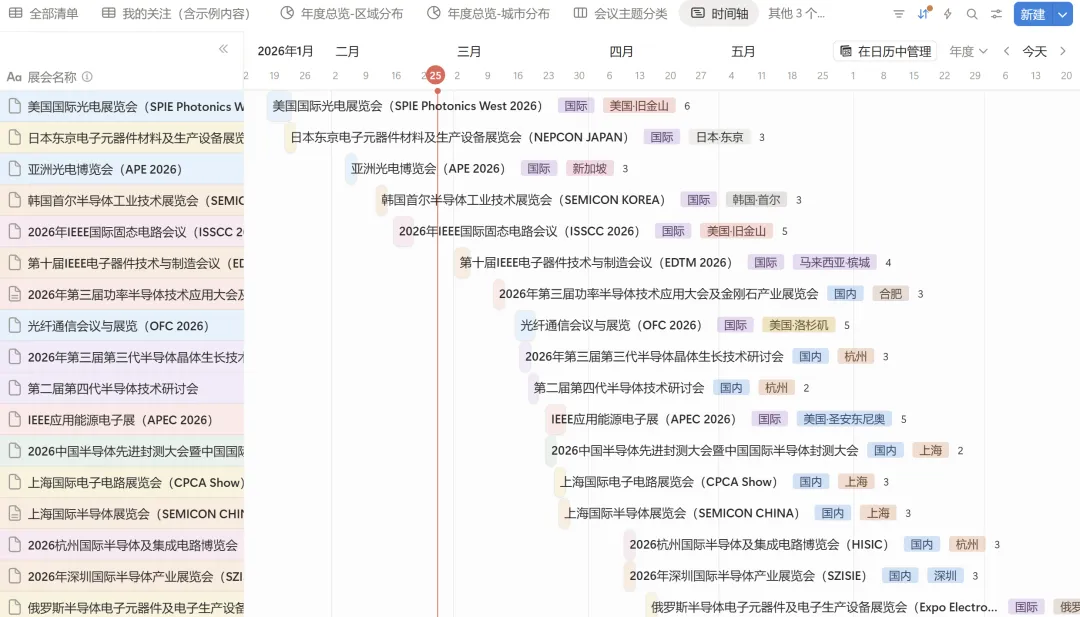Click page icon of 韩国首尔半导体工业 row

14,200
